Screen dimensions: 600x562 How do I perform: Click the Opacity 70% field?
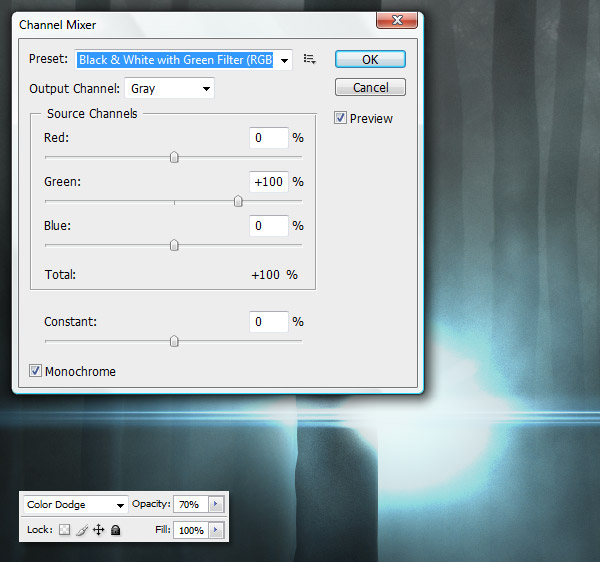tap(191, 504)
